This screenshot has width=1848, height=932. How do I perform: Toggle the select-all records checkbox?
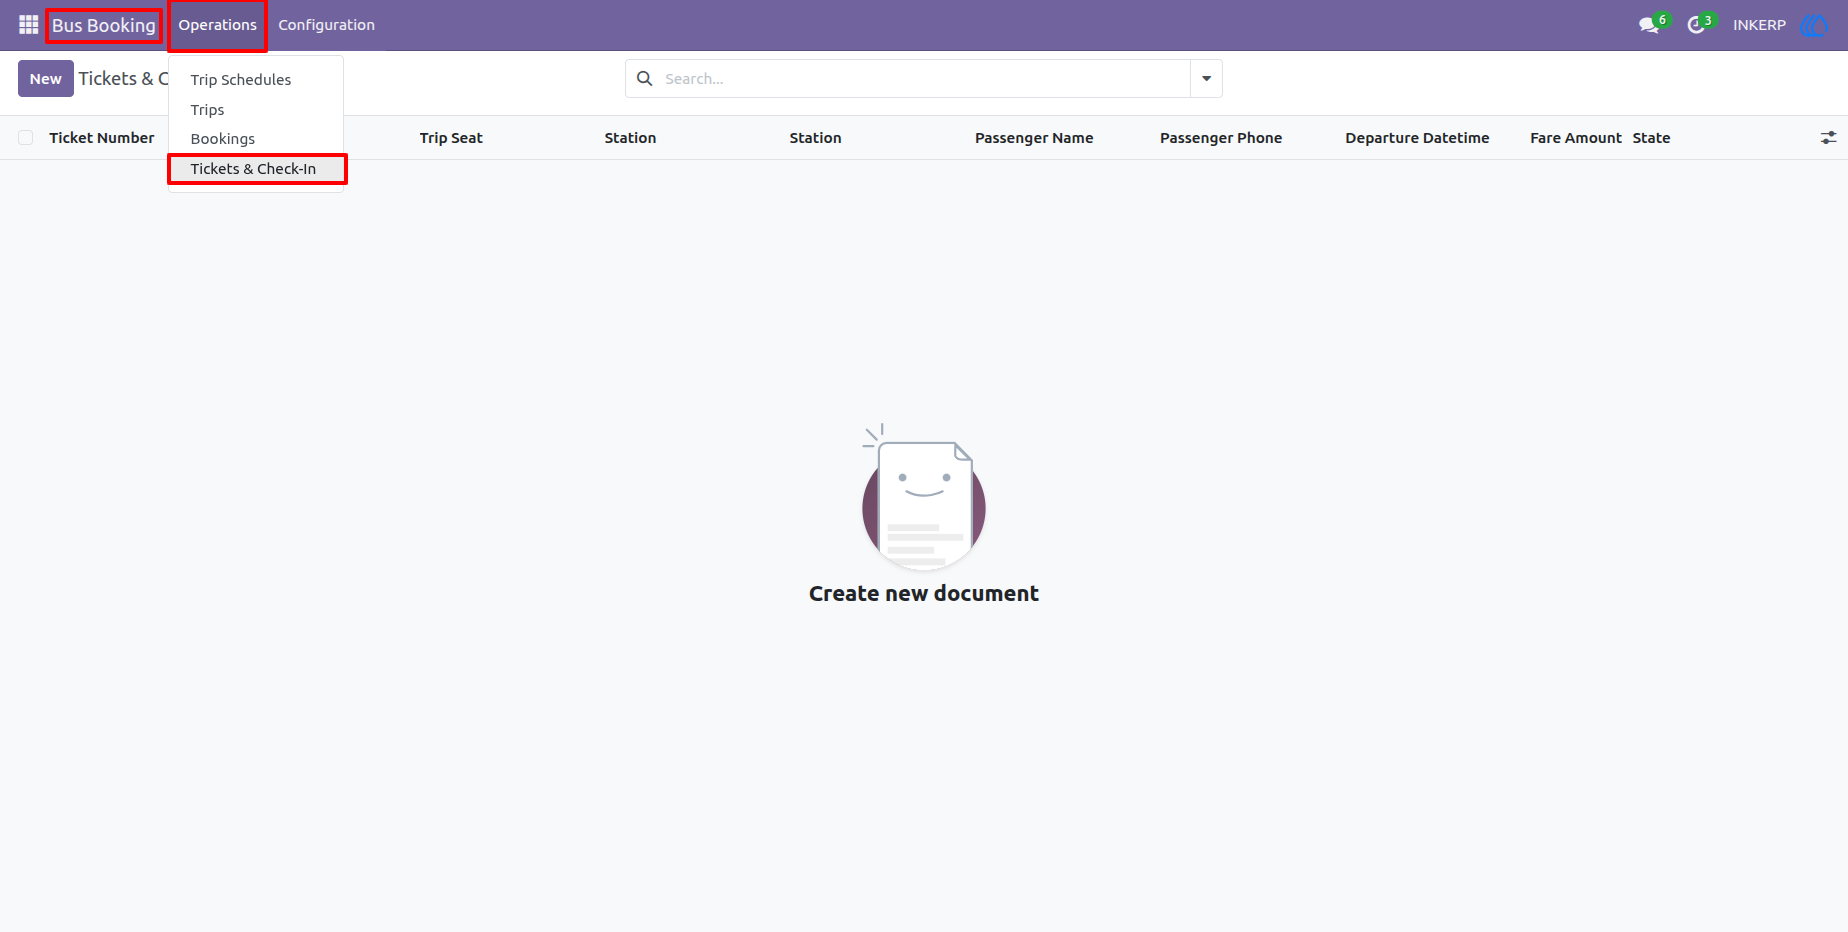click(26, 138)
